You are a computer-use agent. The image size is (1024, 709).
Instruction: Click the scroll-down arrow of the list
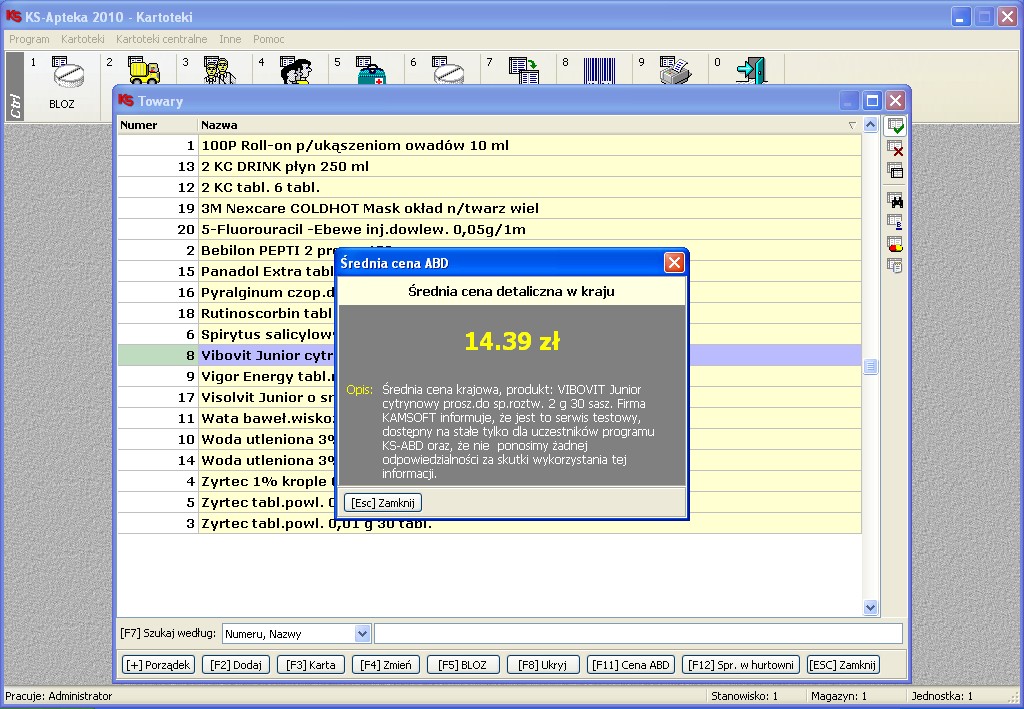870,607
